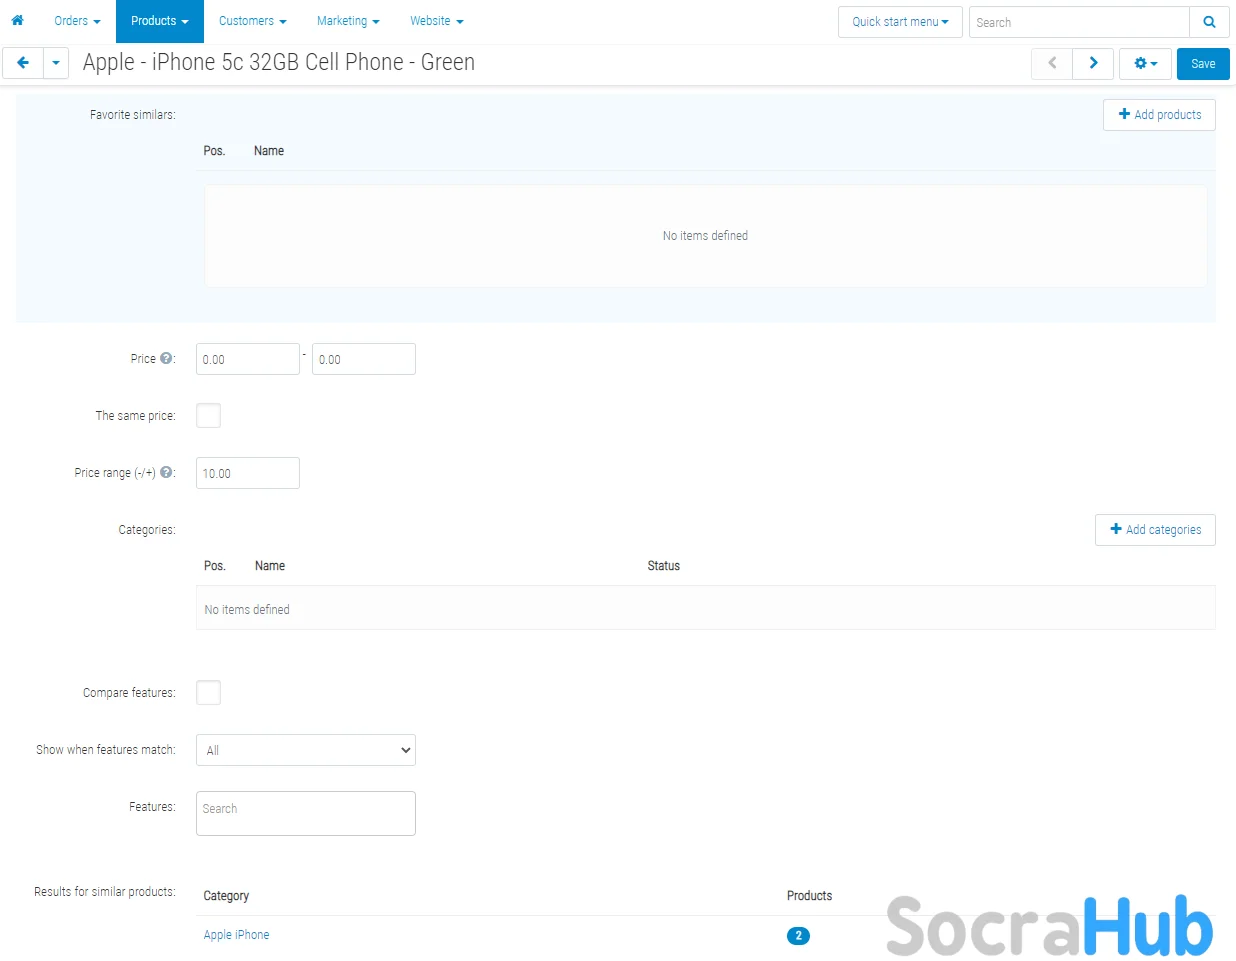
Task: Click the Price range help question icon
Action: [x=166, y=472]
